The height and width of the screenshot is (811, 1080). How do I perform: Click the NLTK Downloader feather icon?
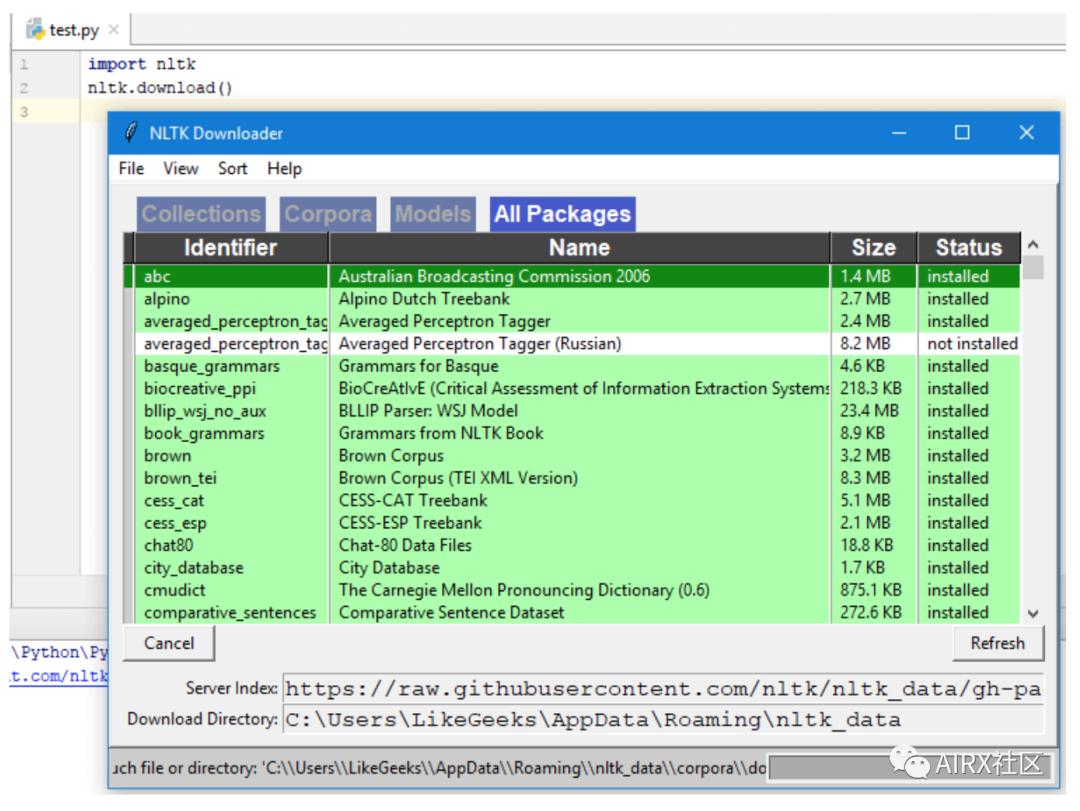130,133
